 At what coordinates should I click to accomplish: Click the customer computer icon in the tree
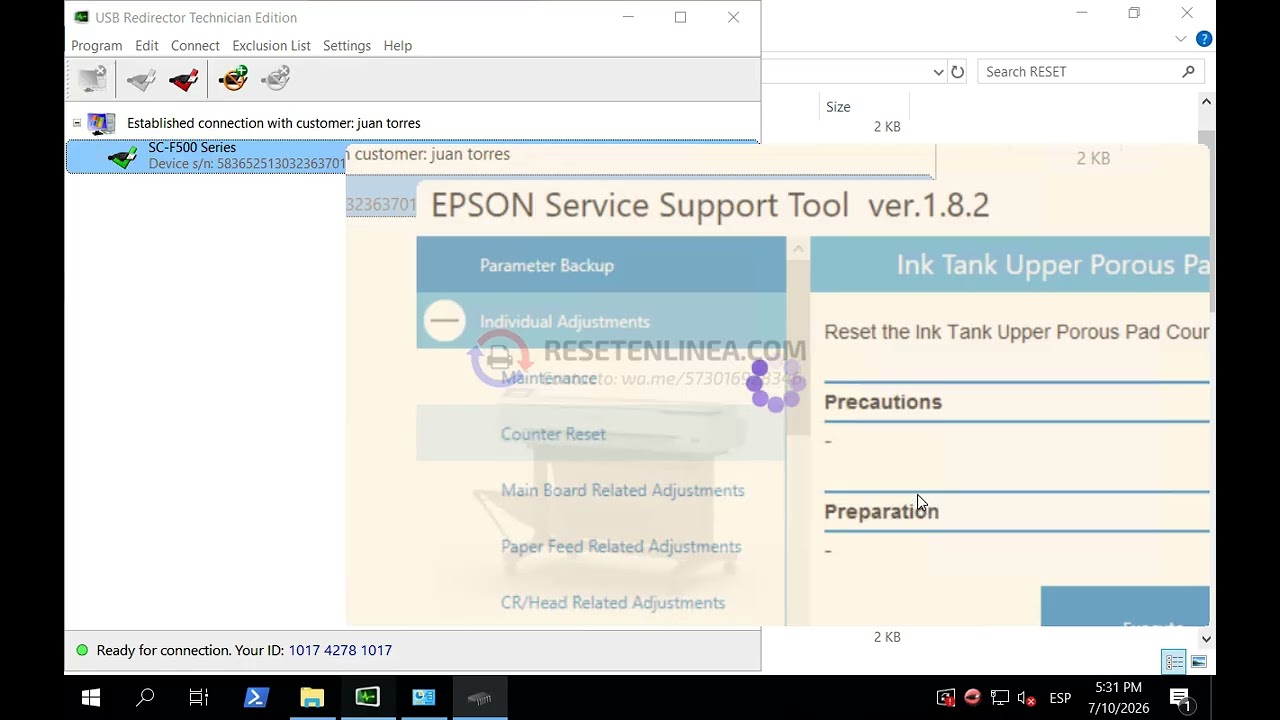(101, 123)
